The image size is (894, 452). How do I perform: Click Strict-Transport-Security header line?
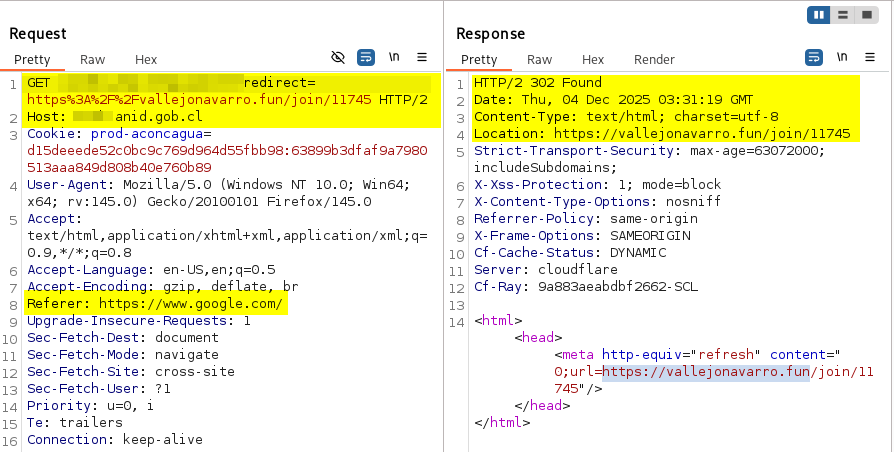(649, 151)
